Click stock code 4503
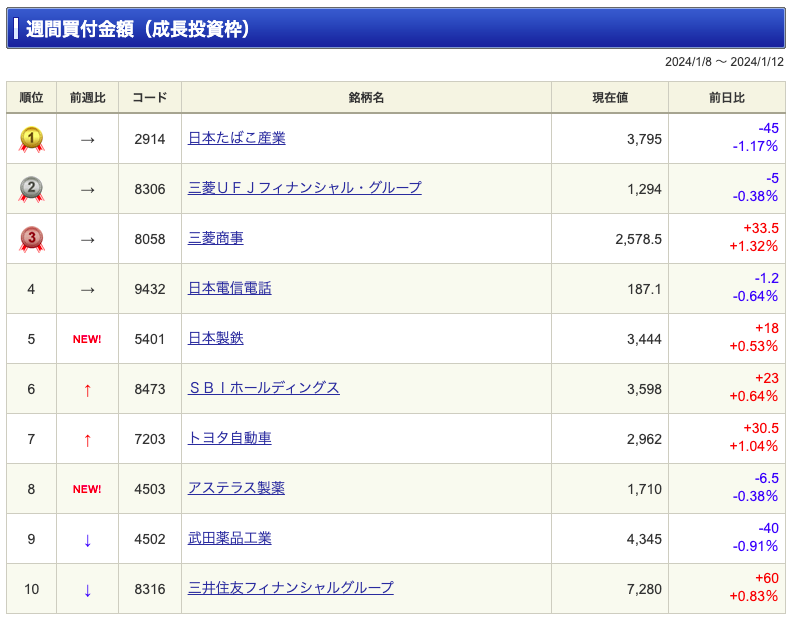 click(x=150, y=489)
